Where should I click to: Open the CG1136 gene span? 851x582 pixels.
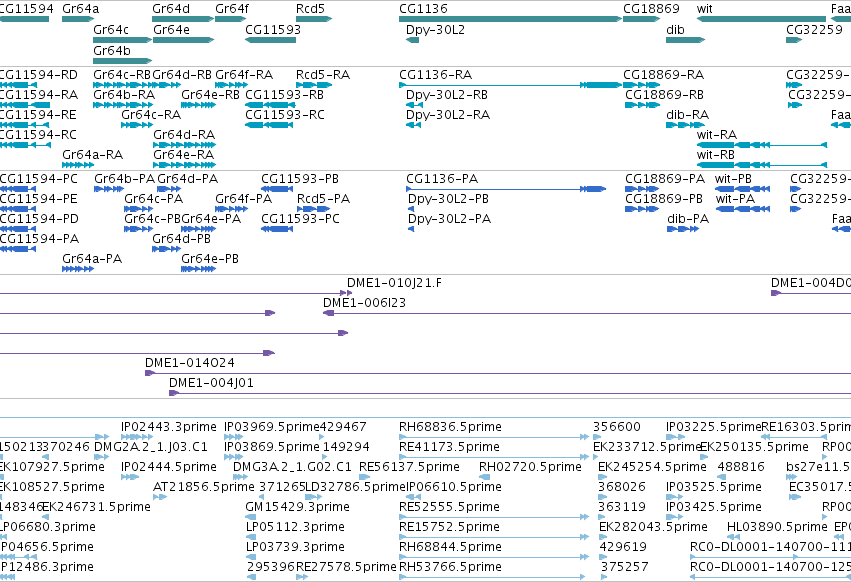(510, 19)
